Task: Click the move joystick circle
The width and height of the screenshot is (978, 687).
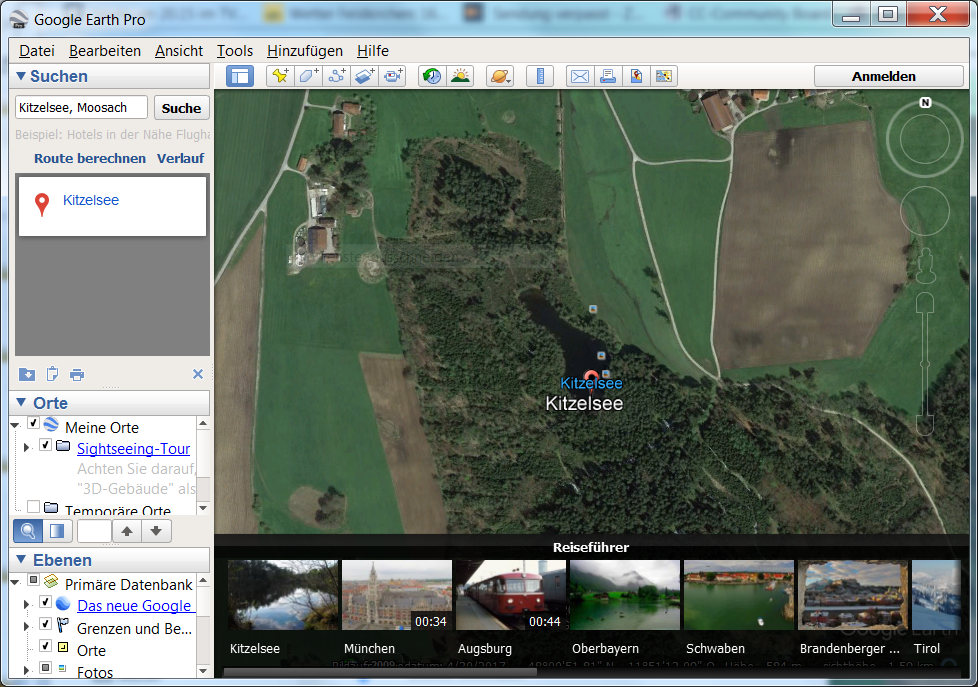Action: click(x=925, y=211)
